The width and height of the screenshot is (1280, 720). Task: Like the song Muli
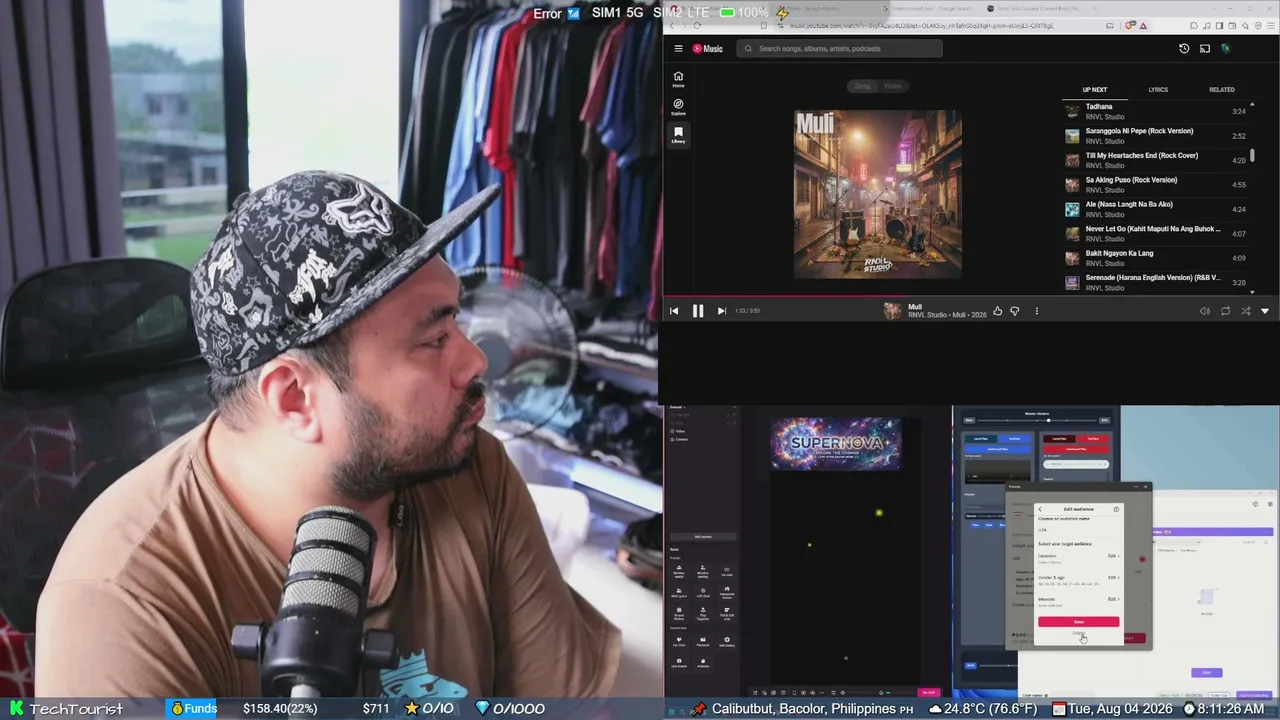997,311
